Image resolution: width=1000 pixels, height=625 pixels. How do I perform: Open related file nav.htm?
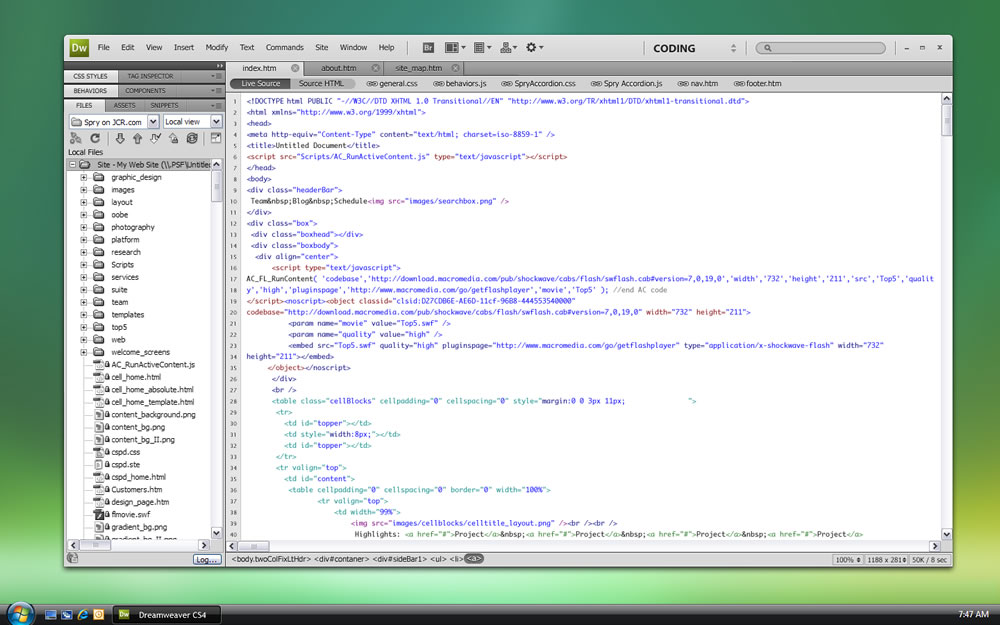(x=698, y=84)
